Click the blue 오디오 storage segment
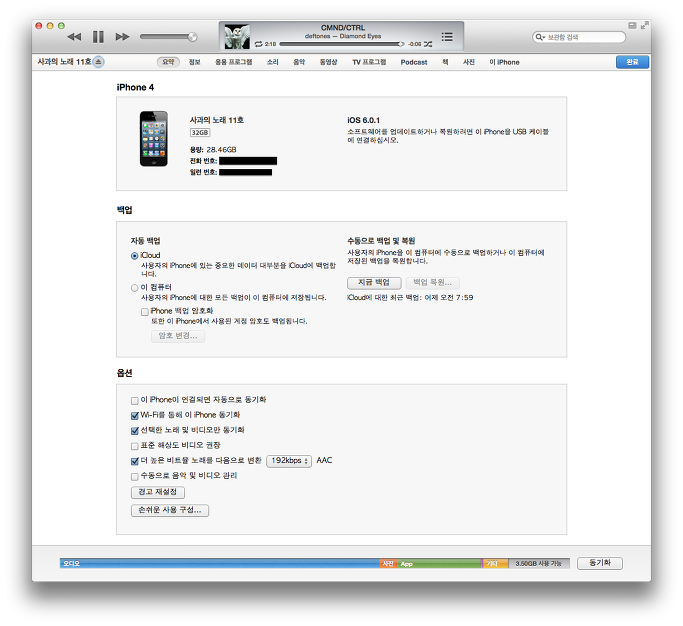 coord(220,563)
